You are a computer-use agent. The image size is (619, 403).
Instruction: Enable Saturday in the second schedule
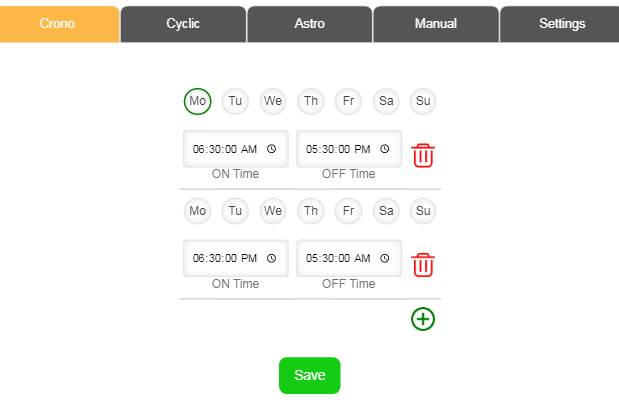coord(386,211)
